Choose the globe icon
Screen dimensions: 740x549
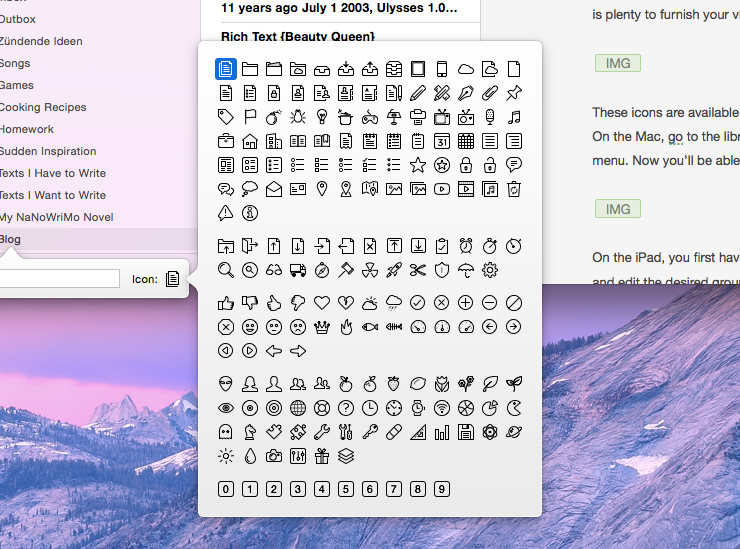(298, 408)
